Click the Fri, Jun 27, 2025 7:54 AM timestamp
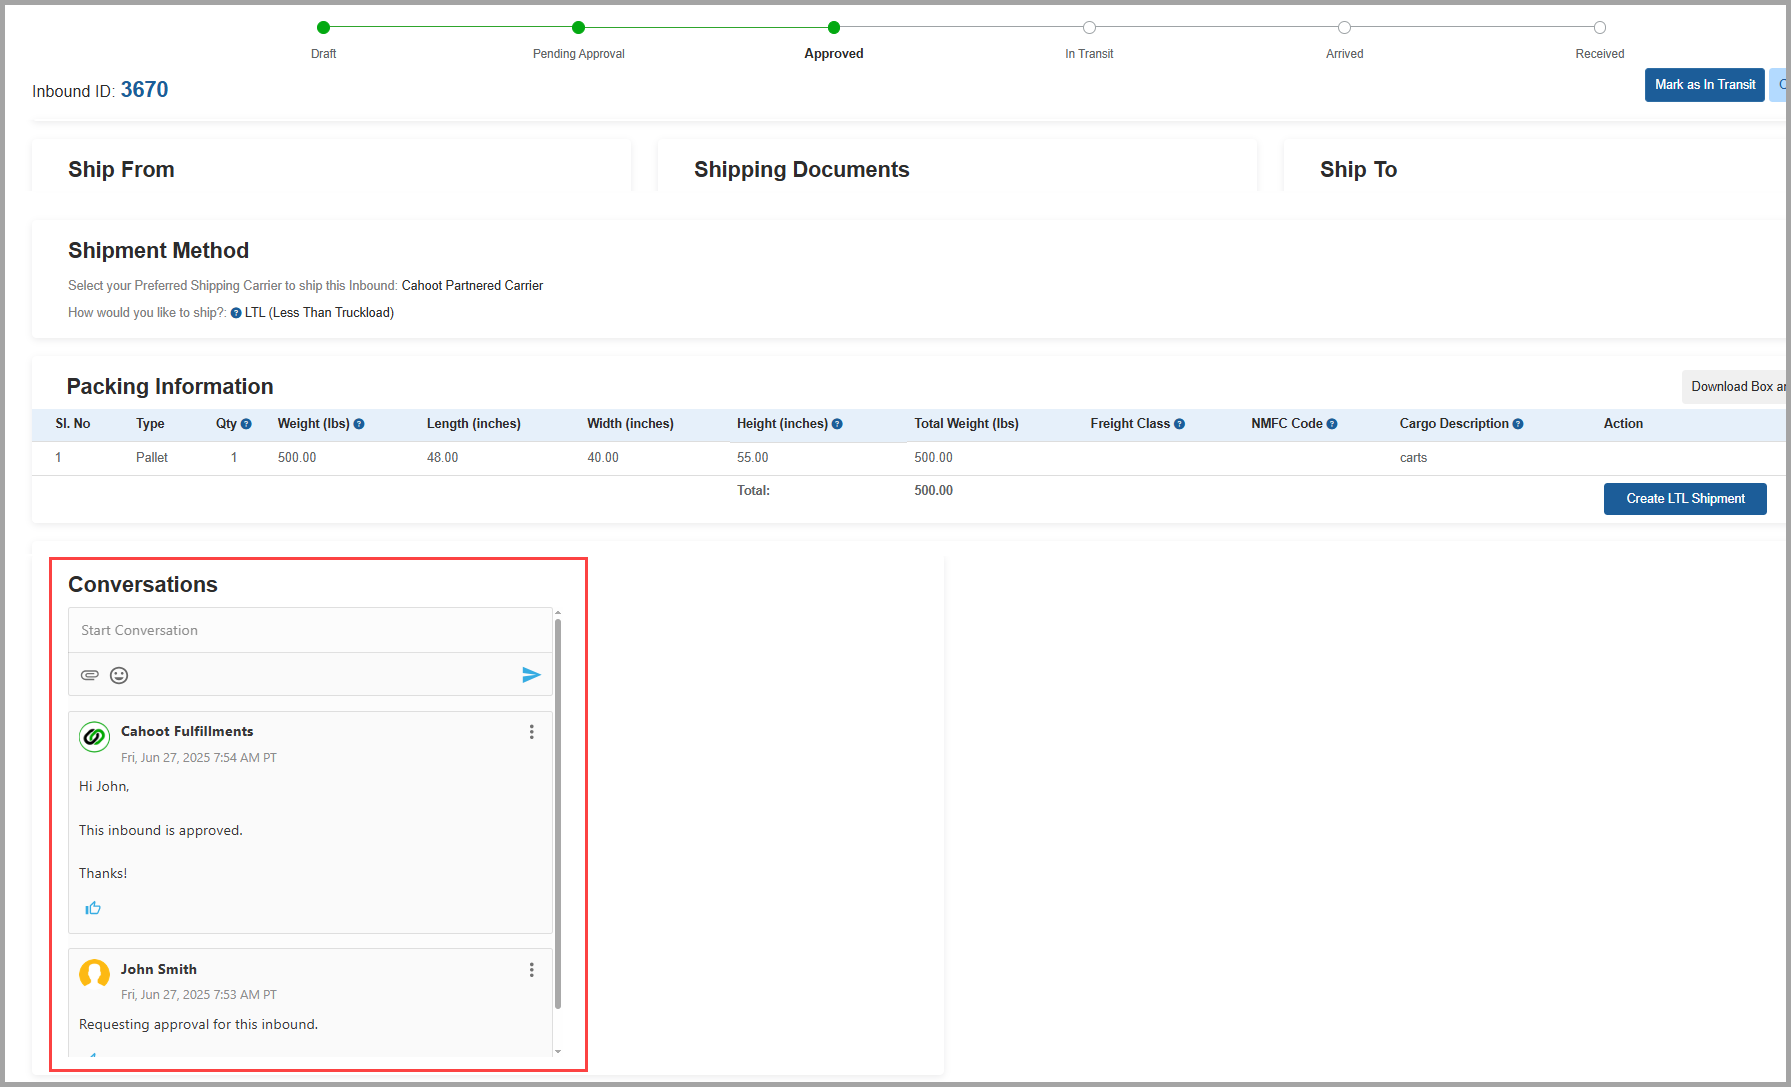 click(199, 758)
